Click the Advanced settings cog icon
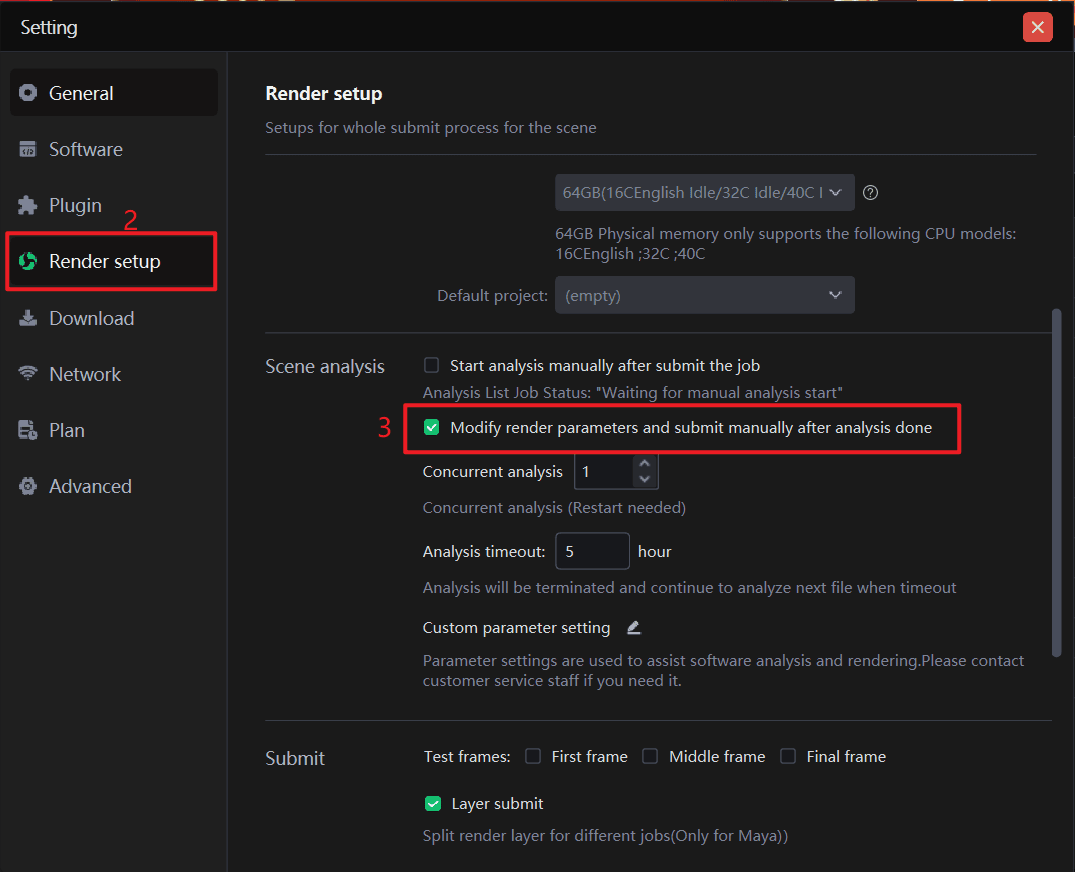The width and height of the screenshot is (1075, 872). click(28, 486)
